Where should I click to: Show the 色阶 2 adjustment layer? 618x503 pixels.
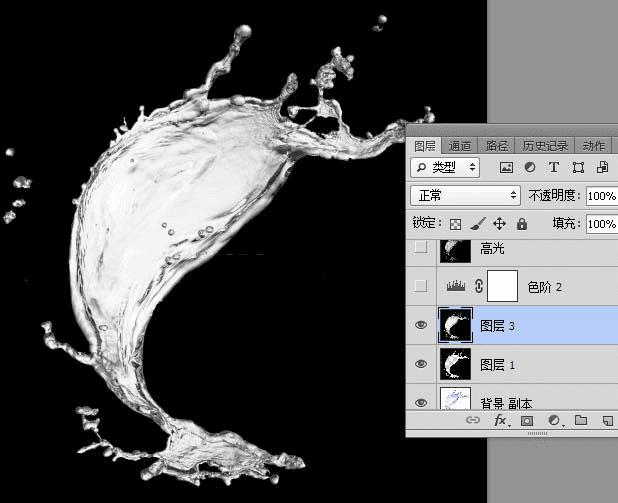(421, 285)
